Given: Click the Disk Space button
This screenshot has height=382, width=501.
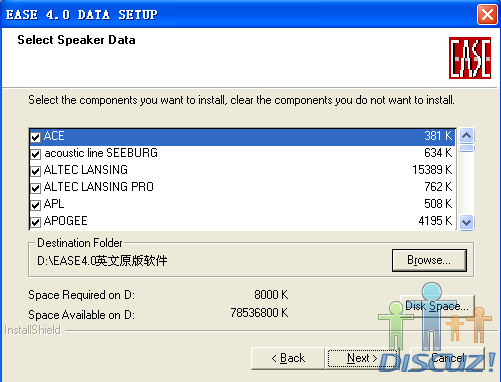Looking at the screenshot, I should coord(437,306).
